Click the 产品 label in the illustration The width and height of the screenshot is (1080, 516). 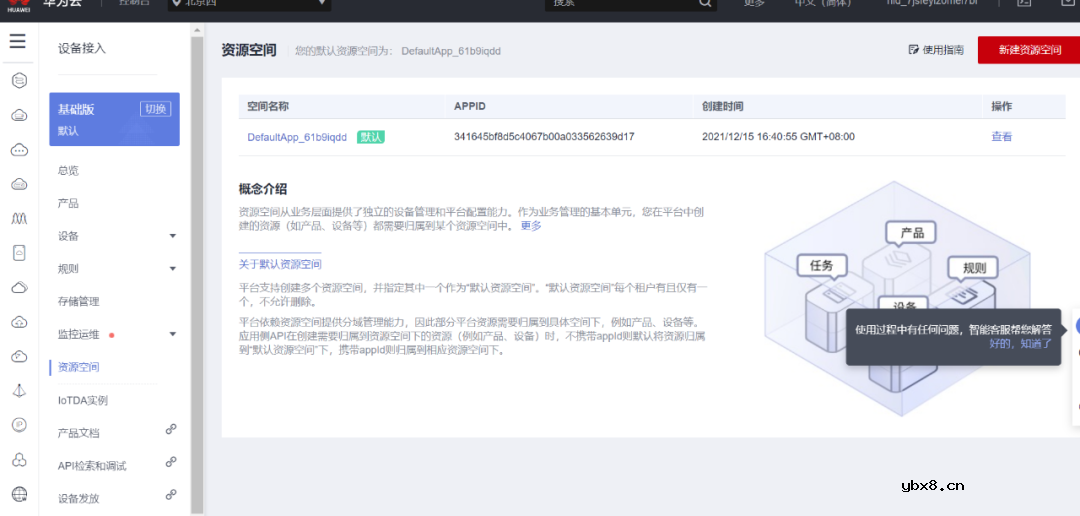(912, 233)
